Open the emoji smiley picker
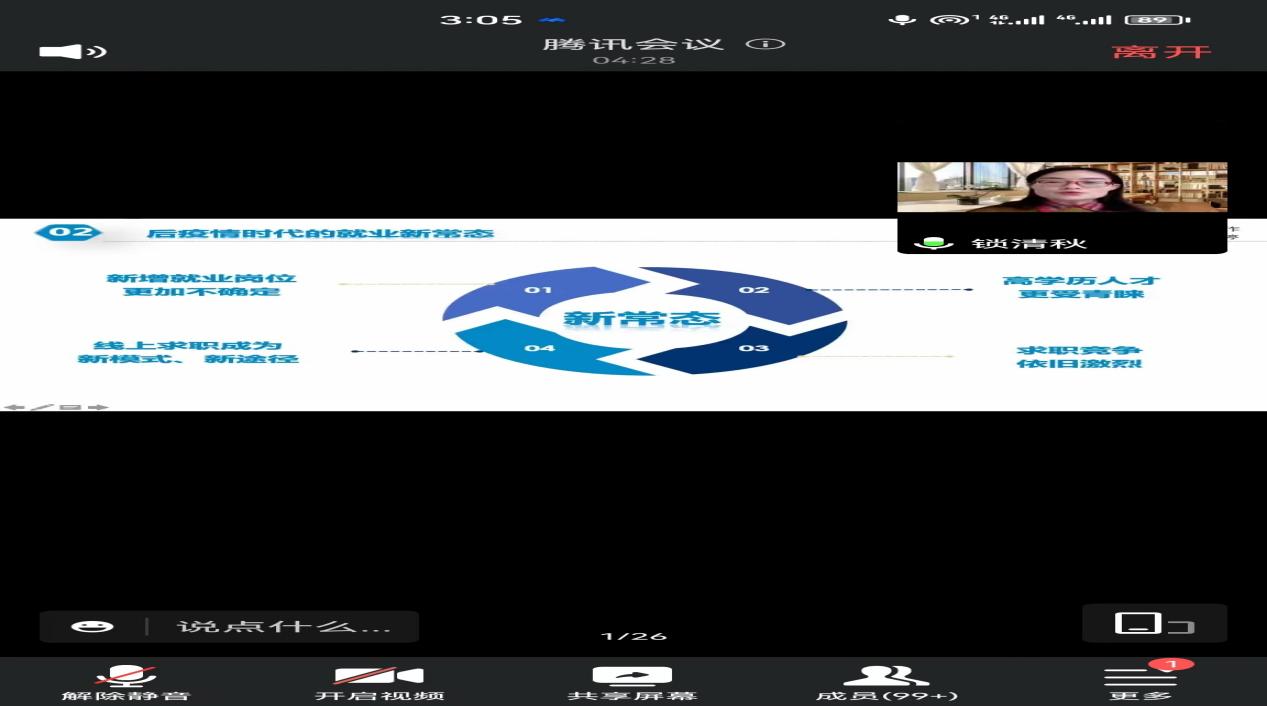Image resolution: width=1267 pixels, height=706 pixels. pyautogui.click(x=92, y=627)
